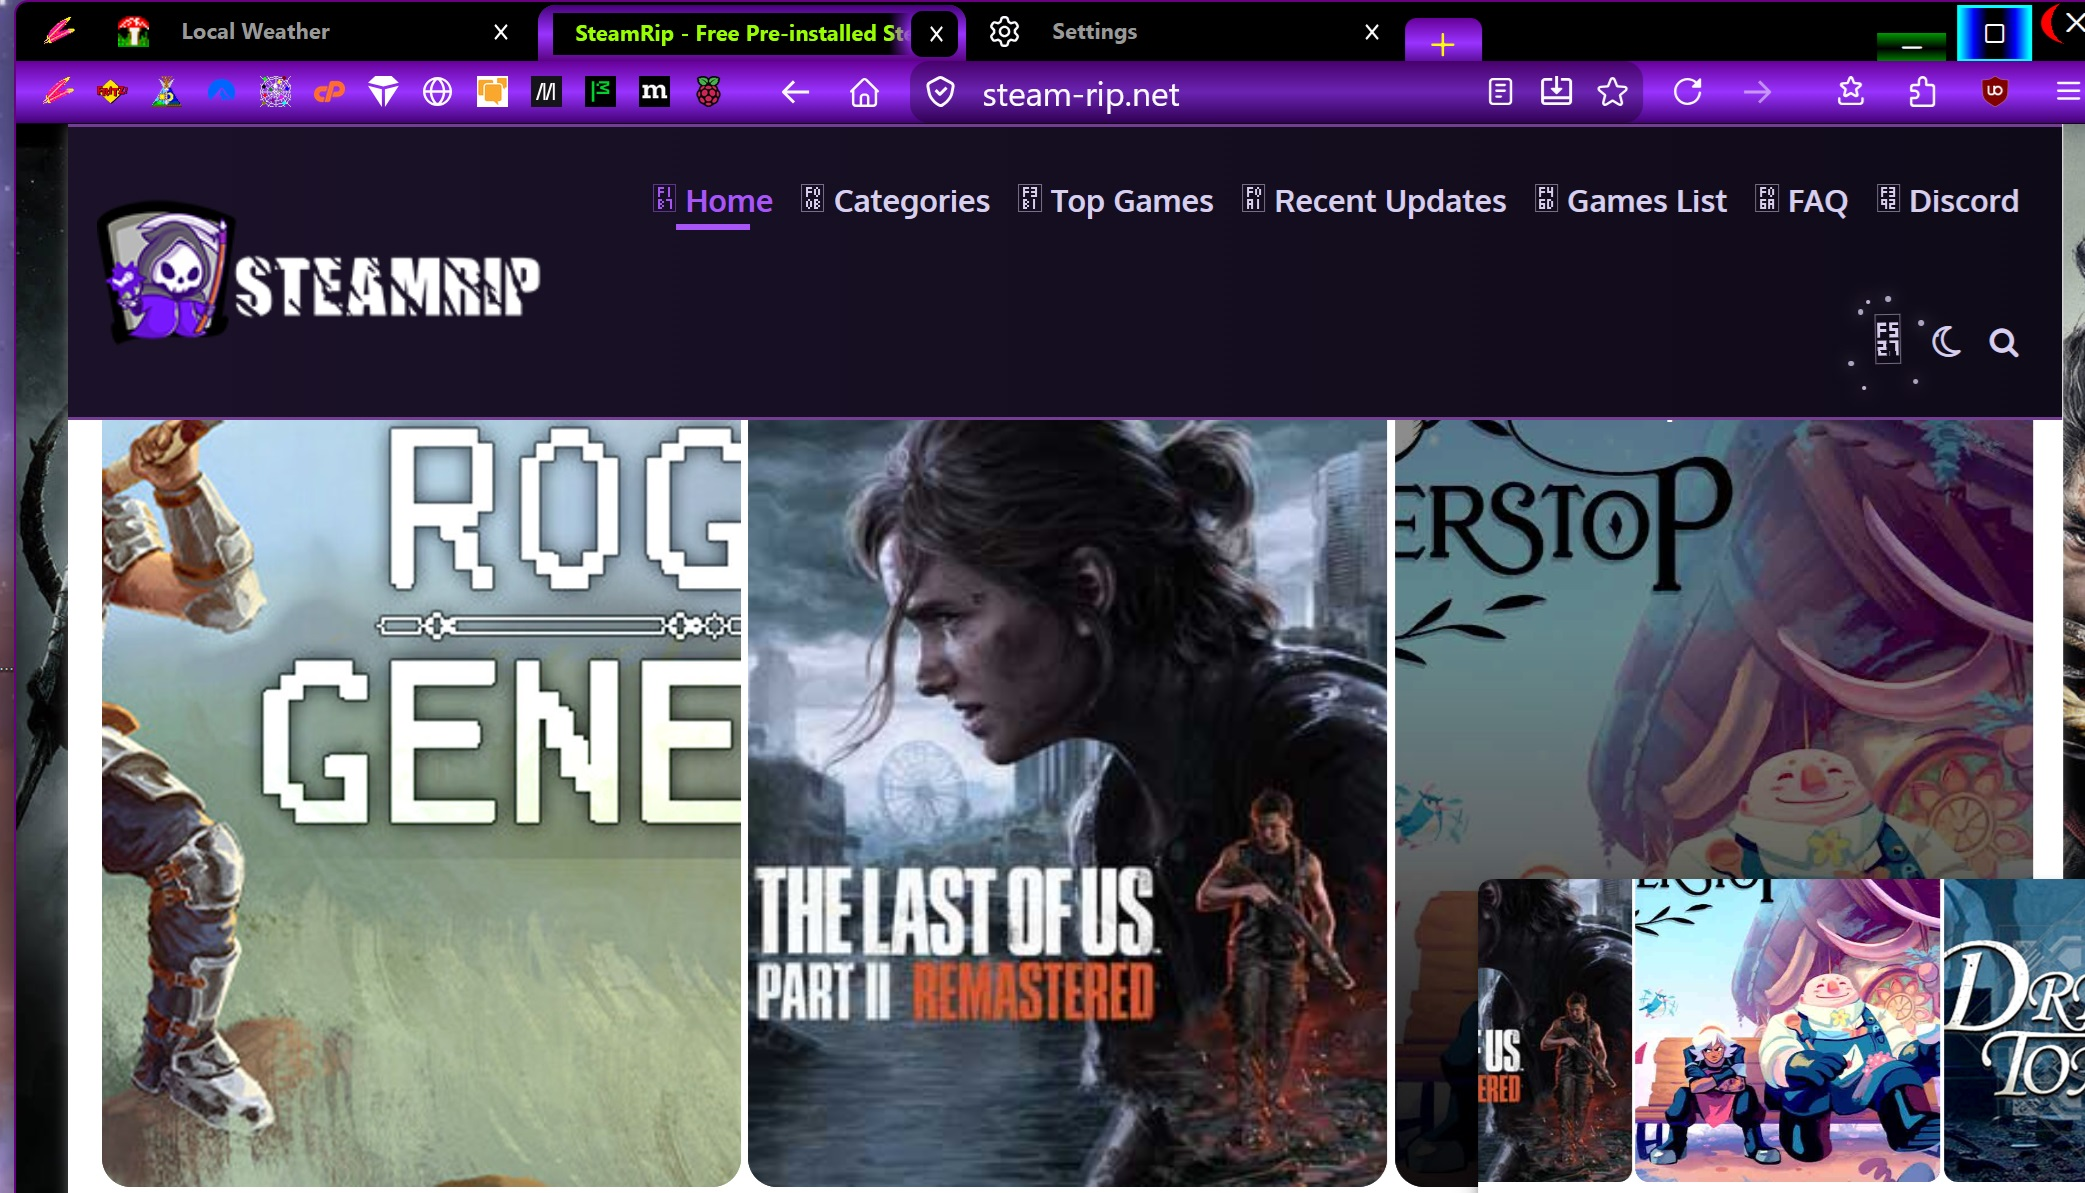Open the FRITZ! bookmark
Screen dimensions: 2085x1193
pyautogui.click(x=112, y=92)
